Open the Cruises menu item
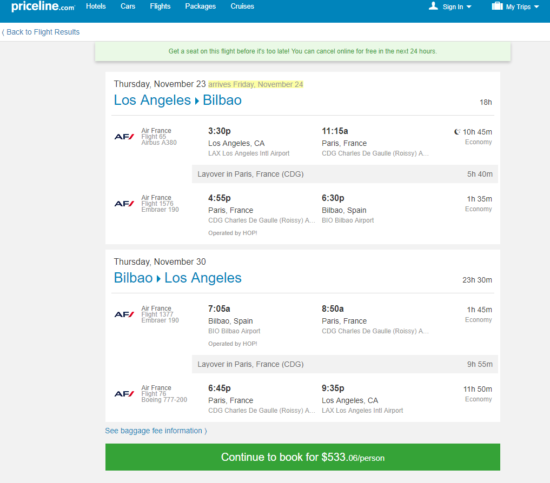This screenshot has width=550, height=483. pos(242,6)
